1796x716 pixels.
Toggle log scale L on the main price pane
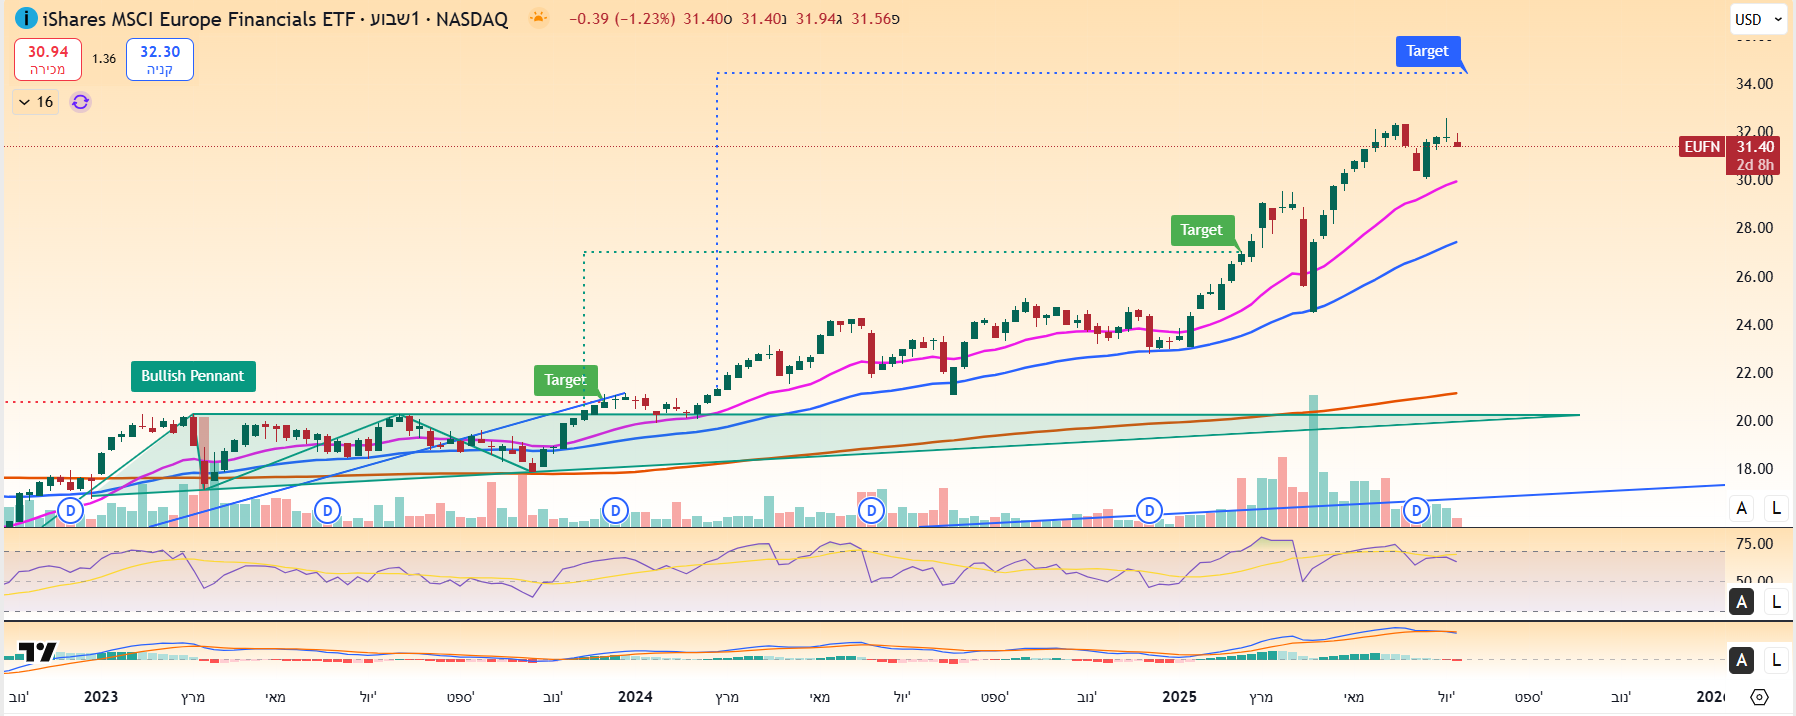(x=1776, y=508)
